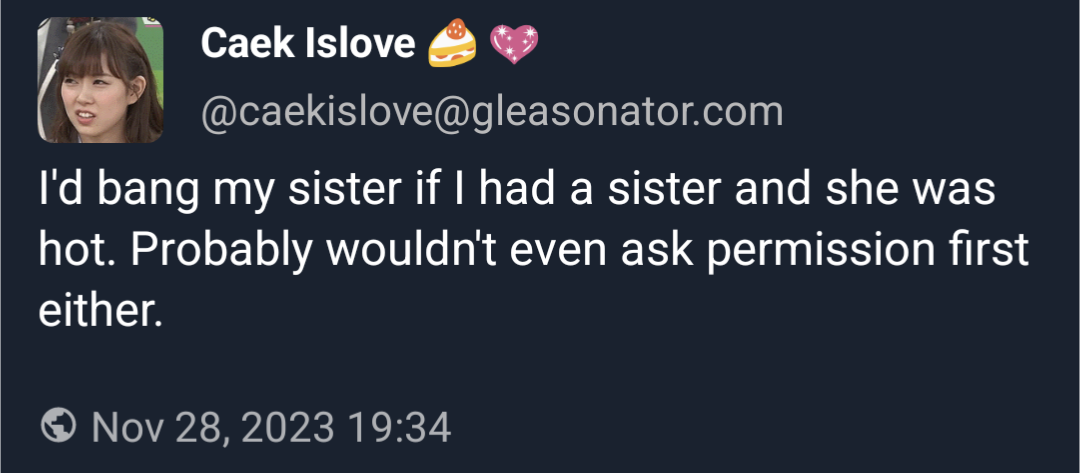Click the first line of the post text
The height and width of the screenshot is (473, 1080).
(x=517, y=191)
